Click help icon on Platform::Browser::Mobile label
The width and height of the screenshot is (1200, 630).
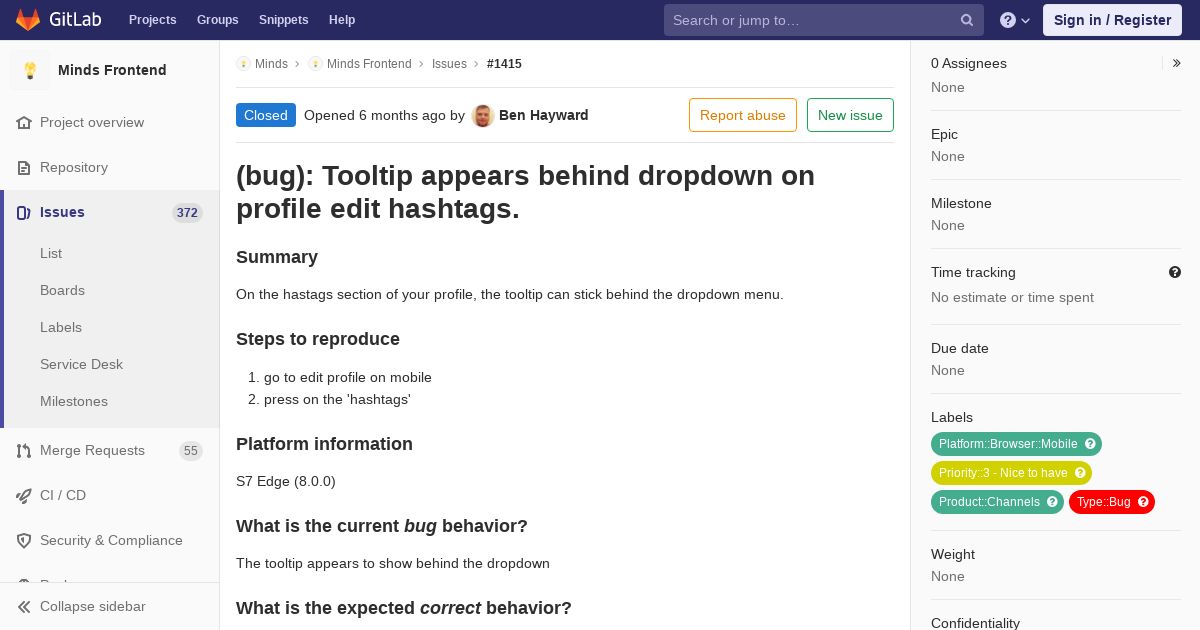[x=1090, y=444]
